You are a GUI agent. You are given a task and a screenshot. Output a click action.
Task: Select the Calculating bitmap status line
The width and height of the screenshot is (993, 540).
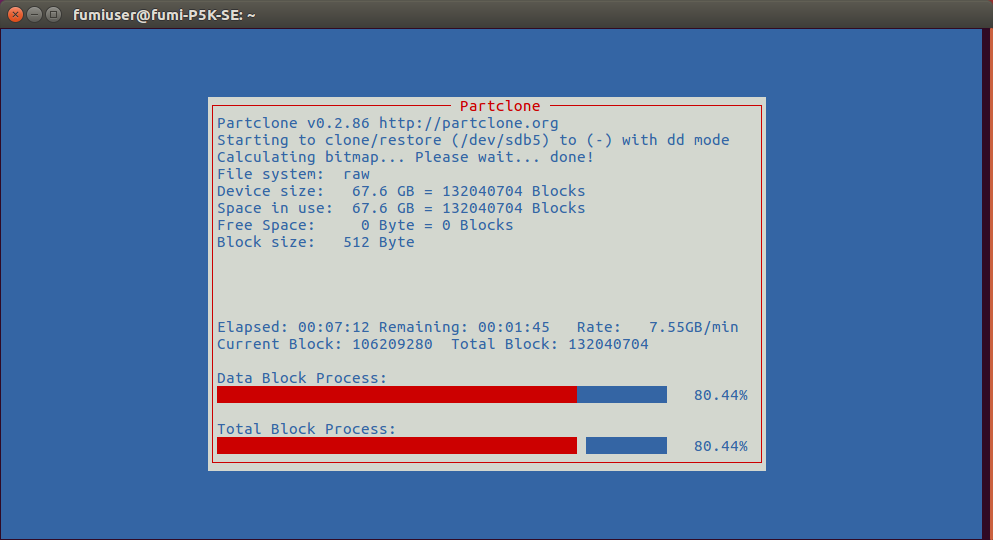click(x=405, y=157)
